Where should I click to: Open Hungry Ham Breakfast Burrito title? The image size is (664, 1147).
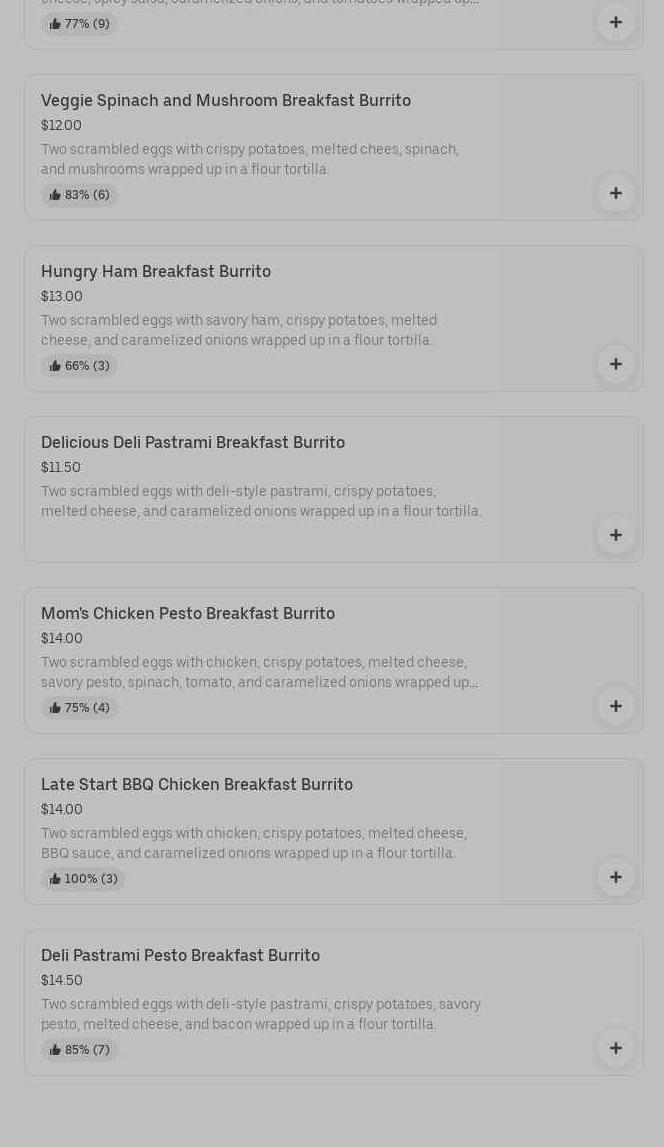(x=156, y=271)
